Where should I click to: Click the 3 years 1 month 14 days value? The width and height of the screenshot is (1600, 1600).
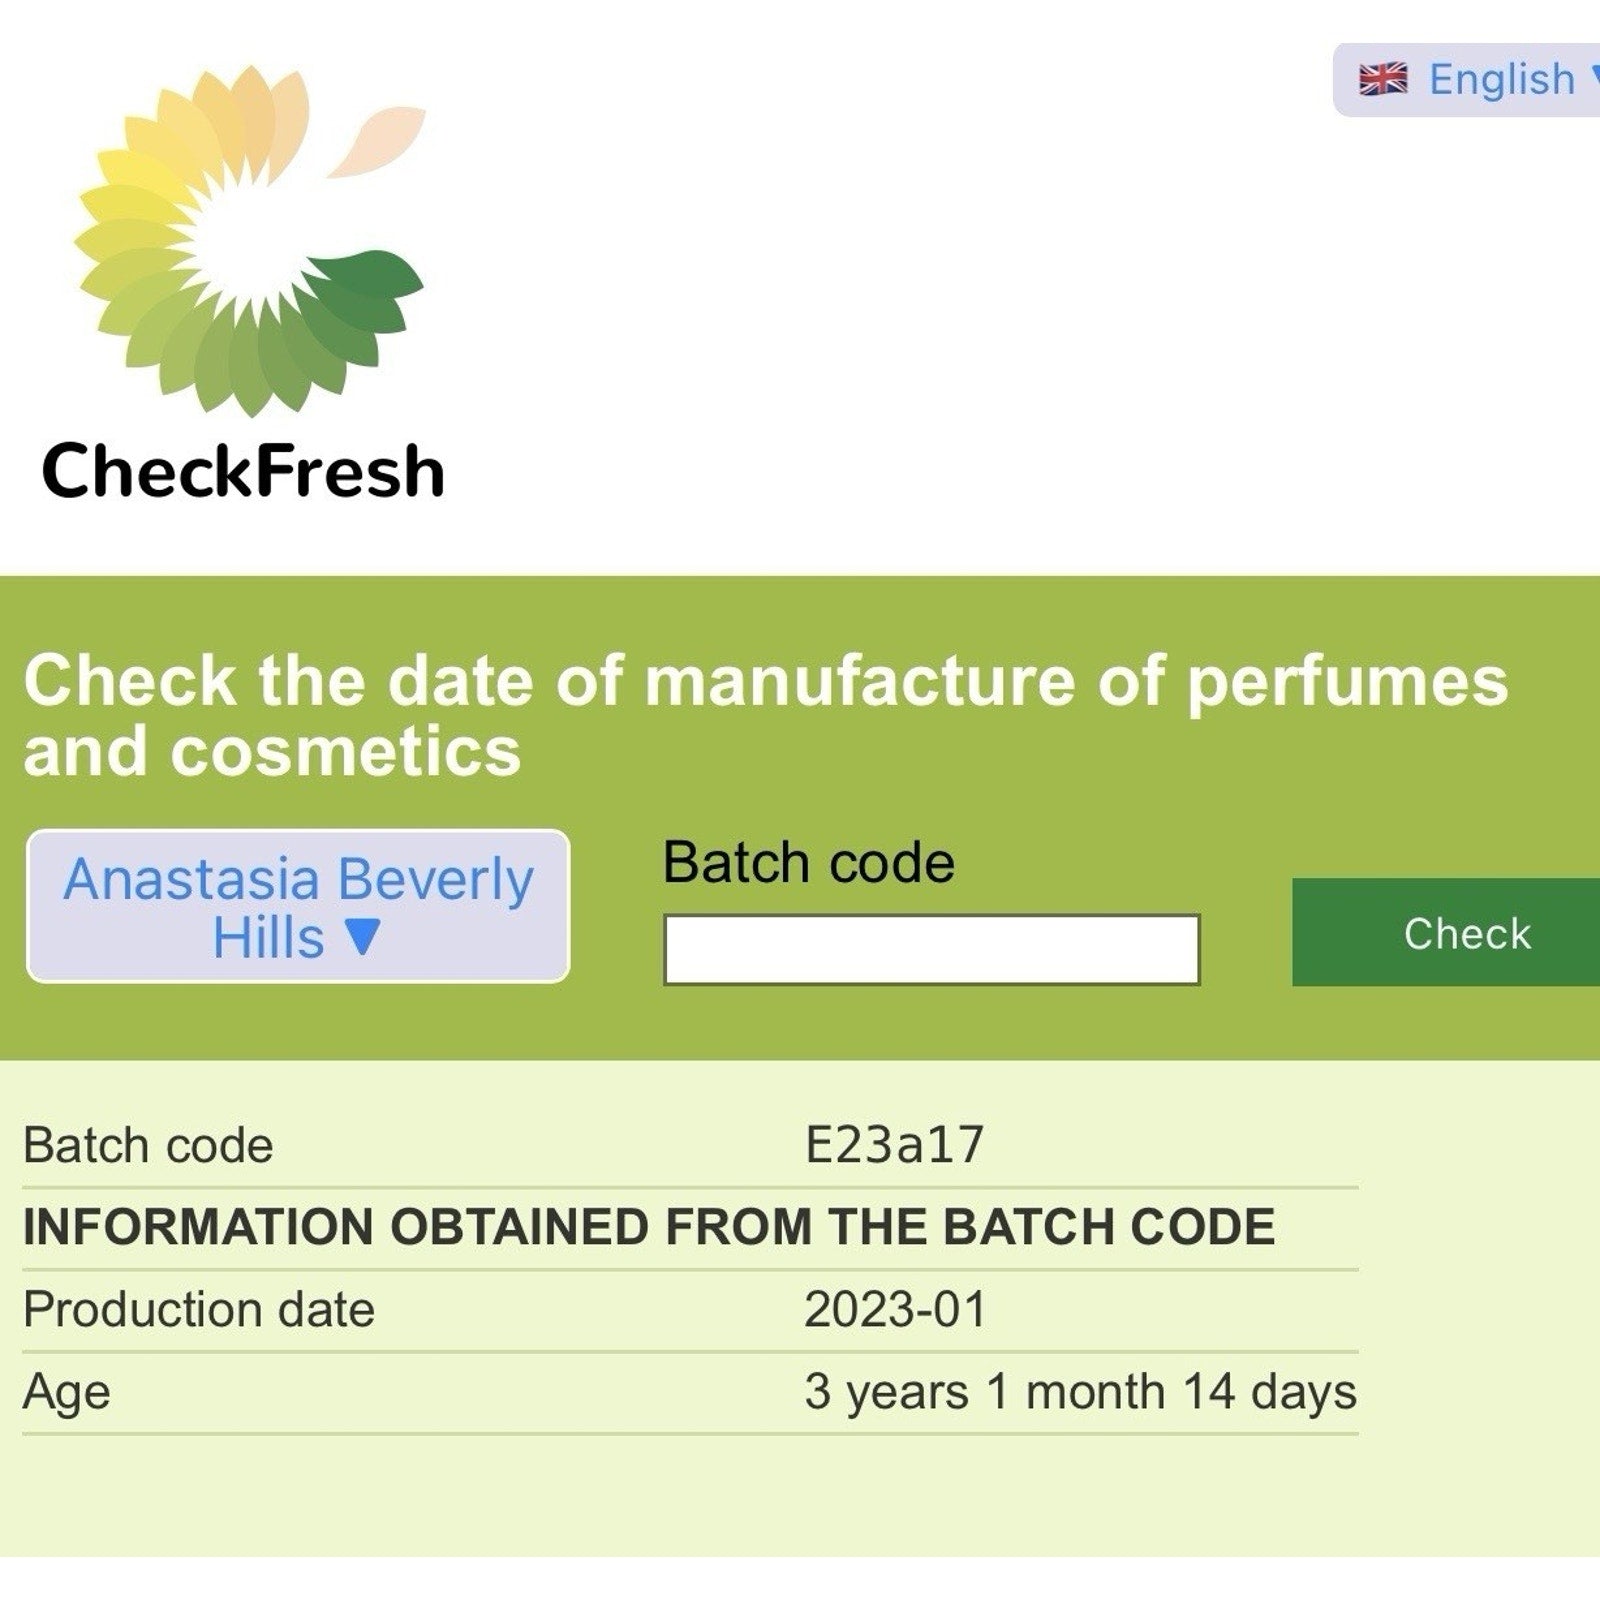tap(1080, 1392)
